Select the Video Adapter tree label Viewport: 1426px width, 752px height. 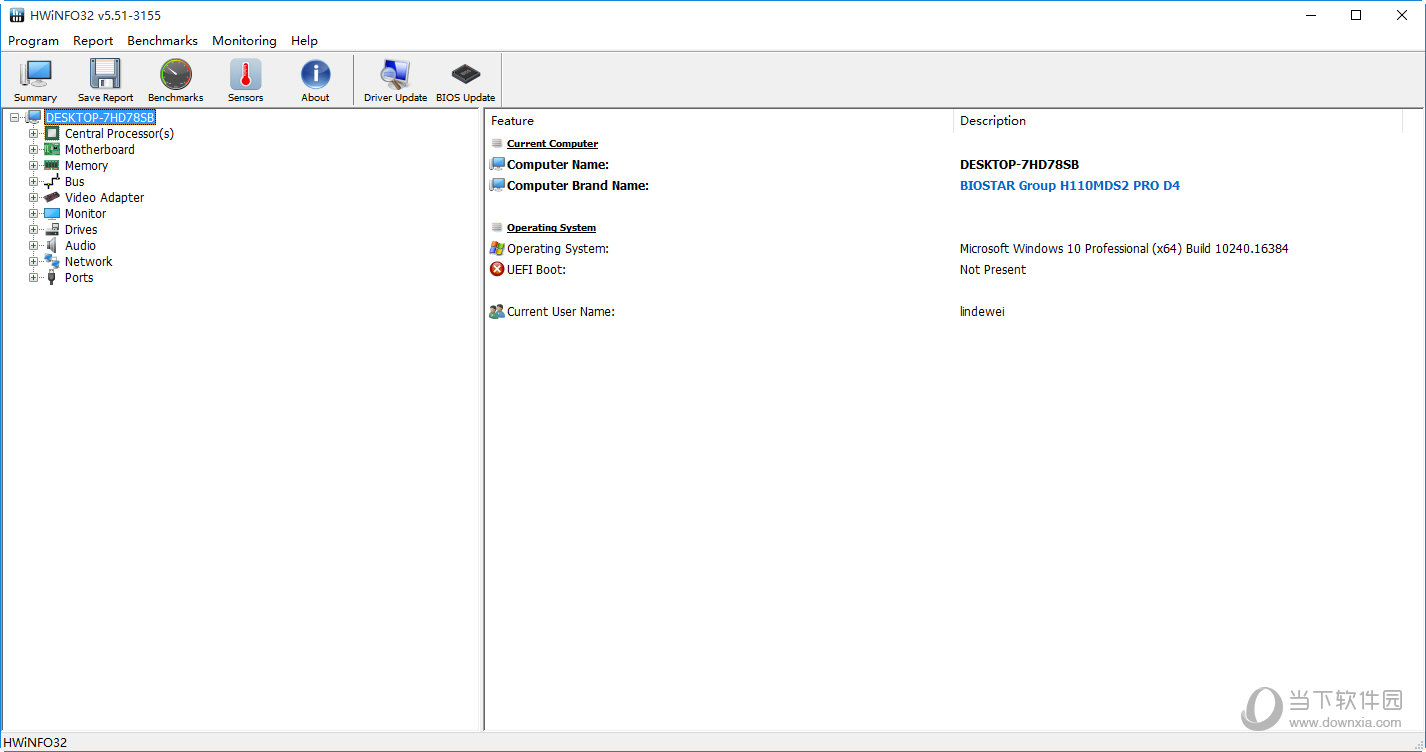tap(104, 197)
